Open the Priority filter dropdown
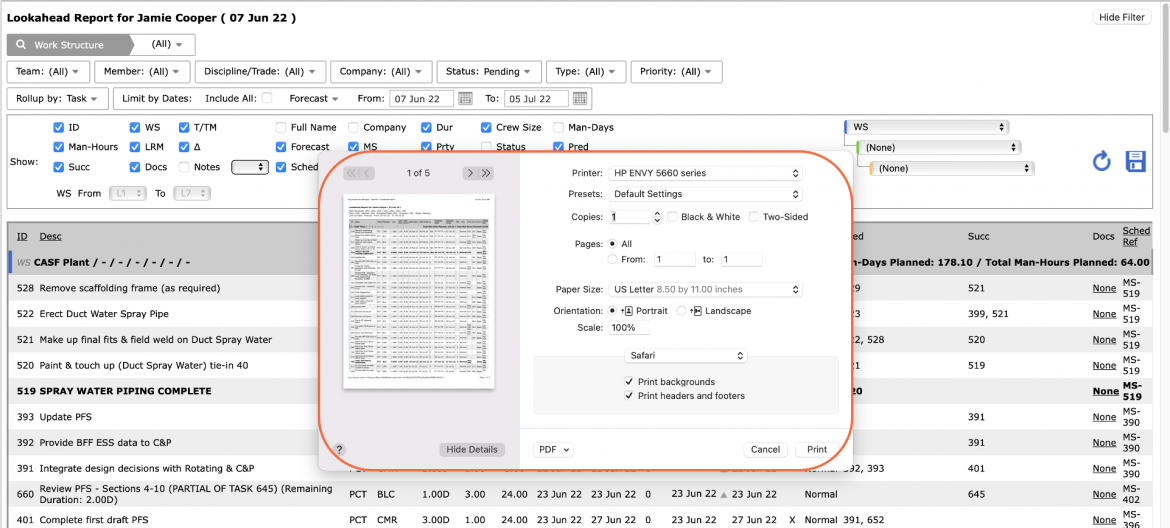This screenshot has height=528, width=1170. tap(676, 72)
